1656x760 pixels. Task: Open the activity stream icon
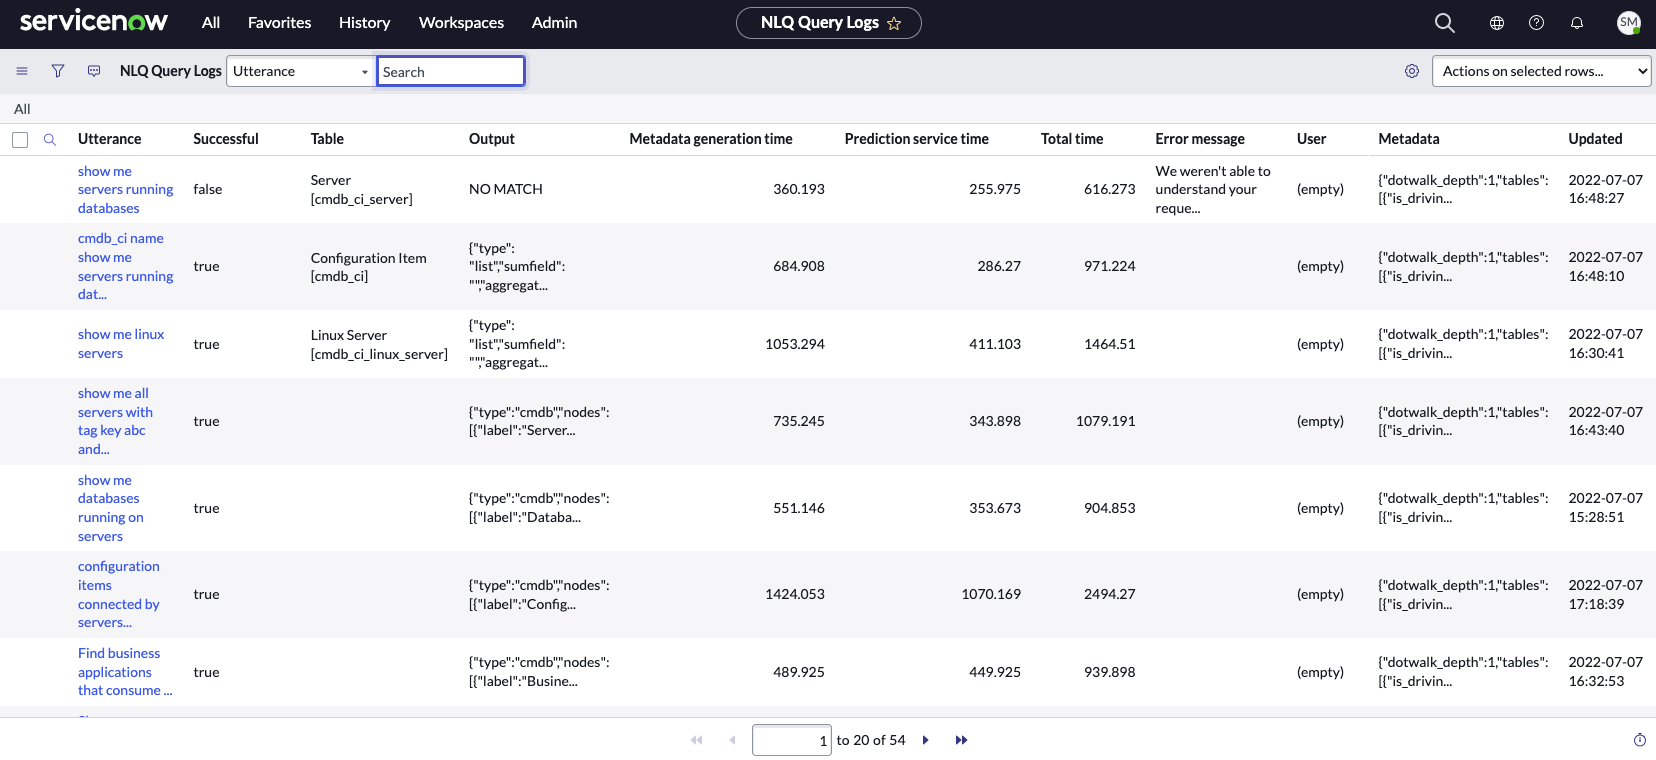click(x=94, y=71)
